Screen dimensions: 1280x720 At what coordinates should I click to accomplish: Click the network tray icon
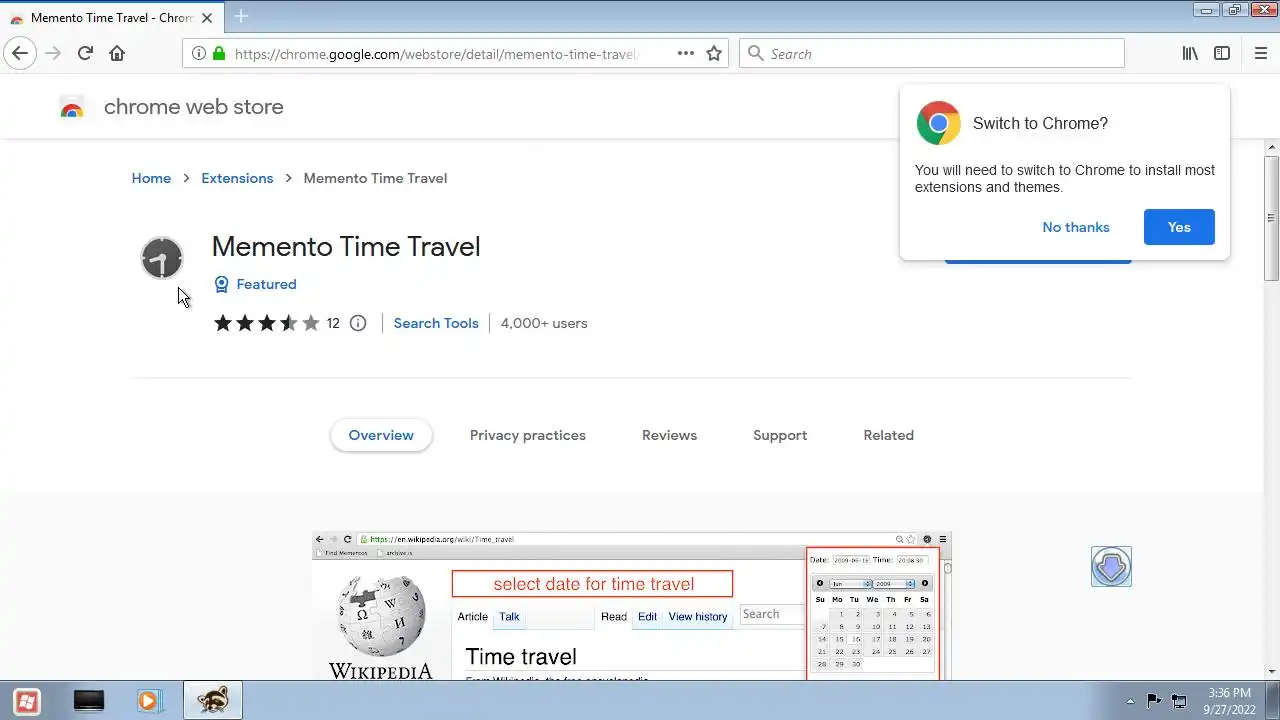tap(1179, 701)
